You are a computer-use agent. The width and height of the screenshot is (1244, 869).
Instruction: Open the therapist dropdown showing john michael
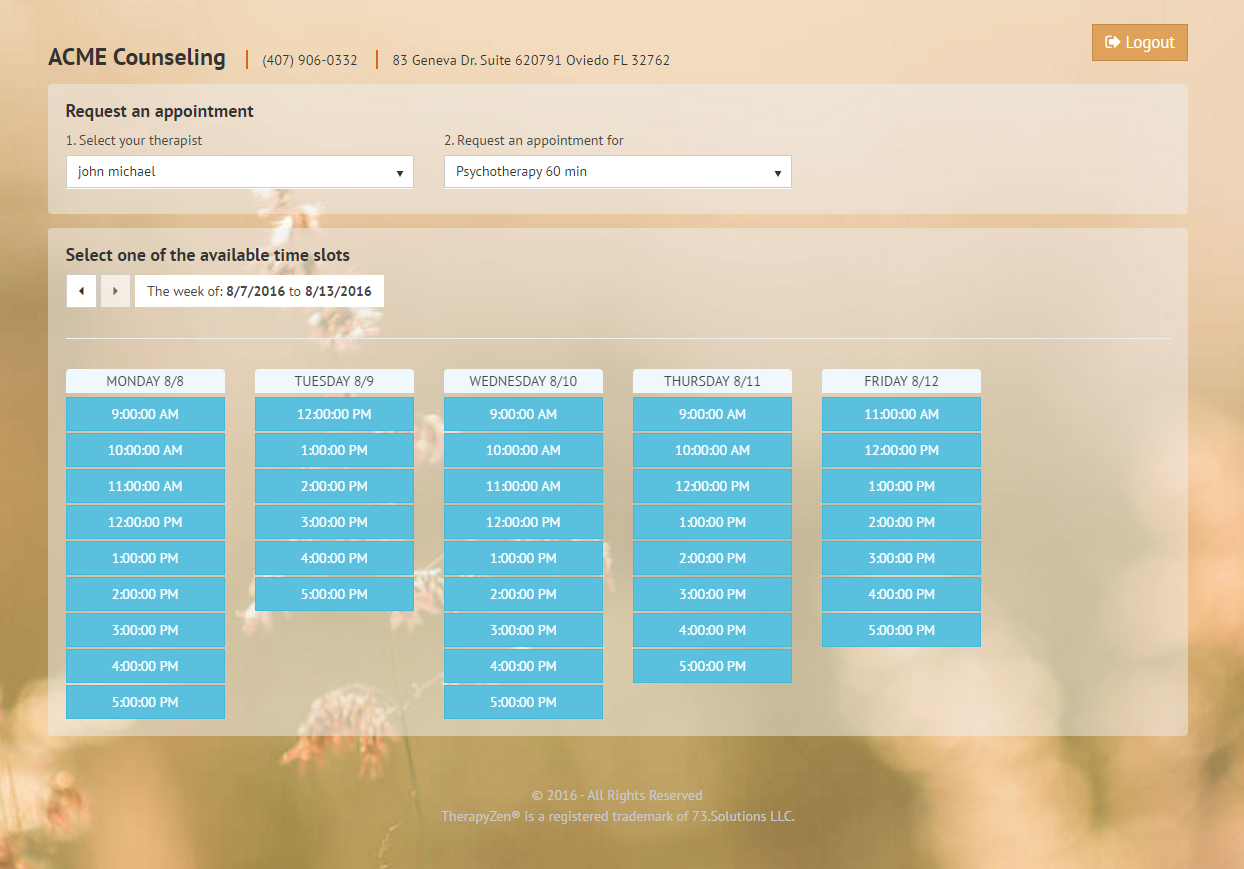(x=240, y=171)
